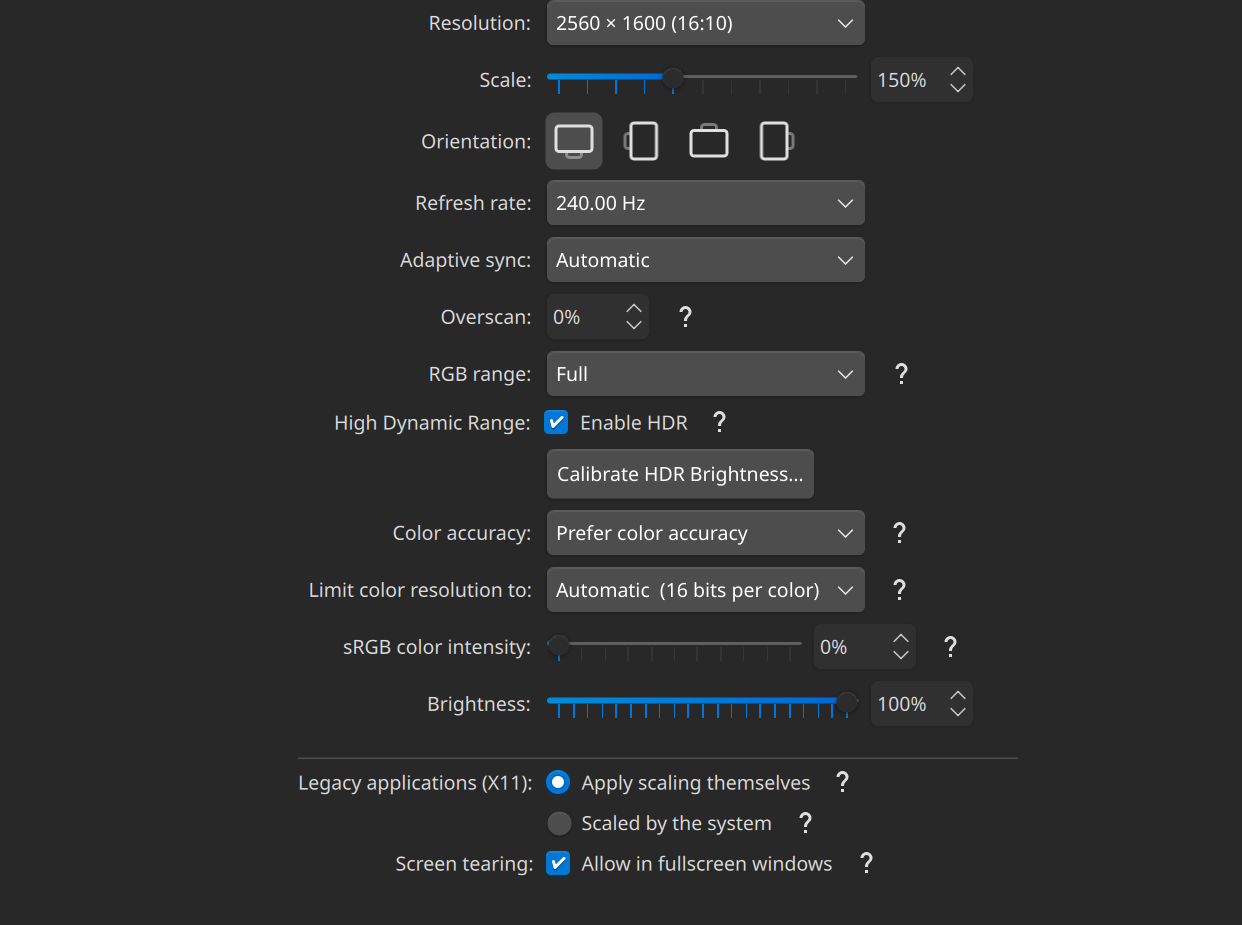The image size is (1242, 925).
Task: Increase sRGB intensity with up arrow
Action: point(901,638)
